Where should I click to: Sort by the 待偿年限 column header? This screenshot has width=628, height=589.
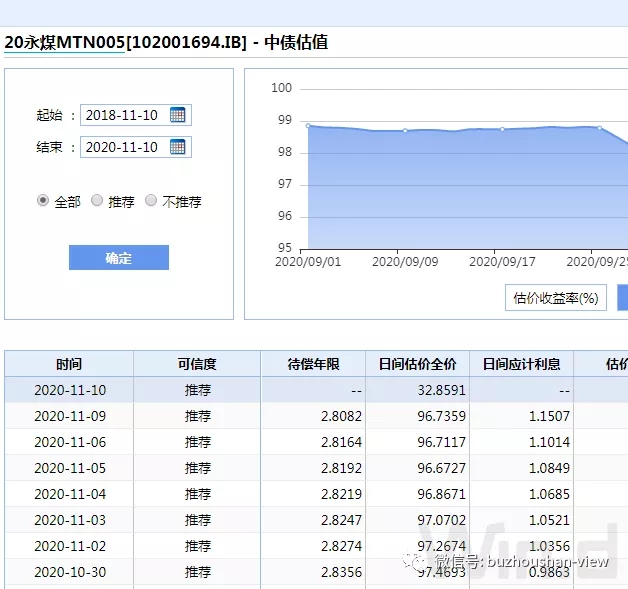313,364
